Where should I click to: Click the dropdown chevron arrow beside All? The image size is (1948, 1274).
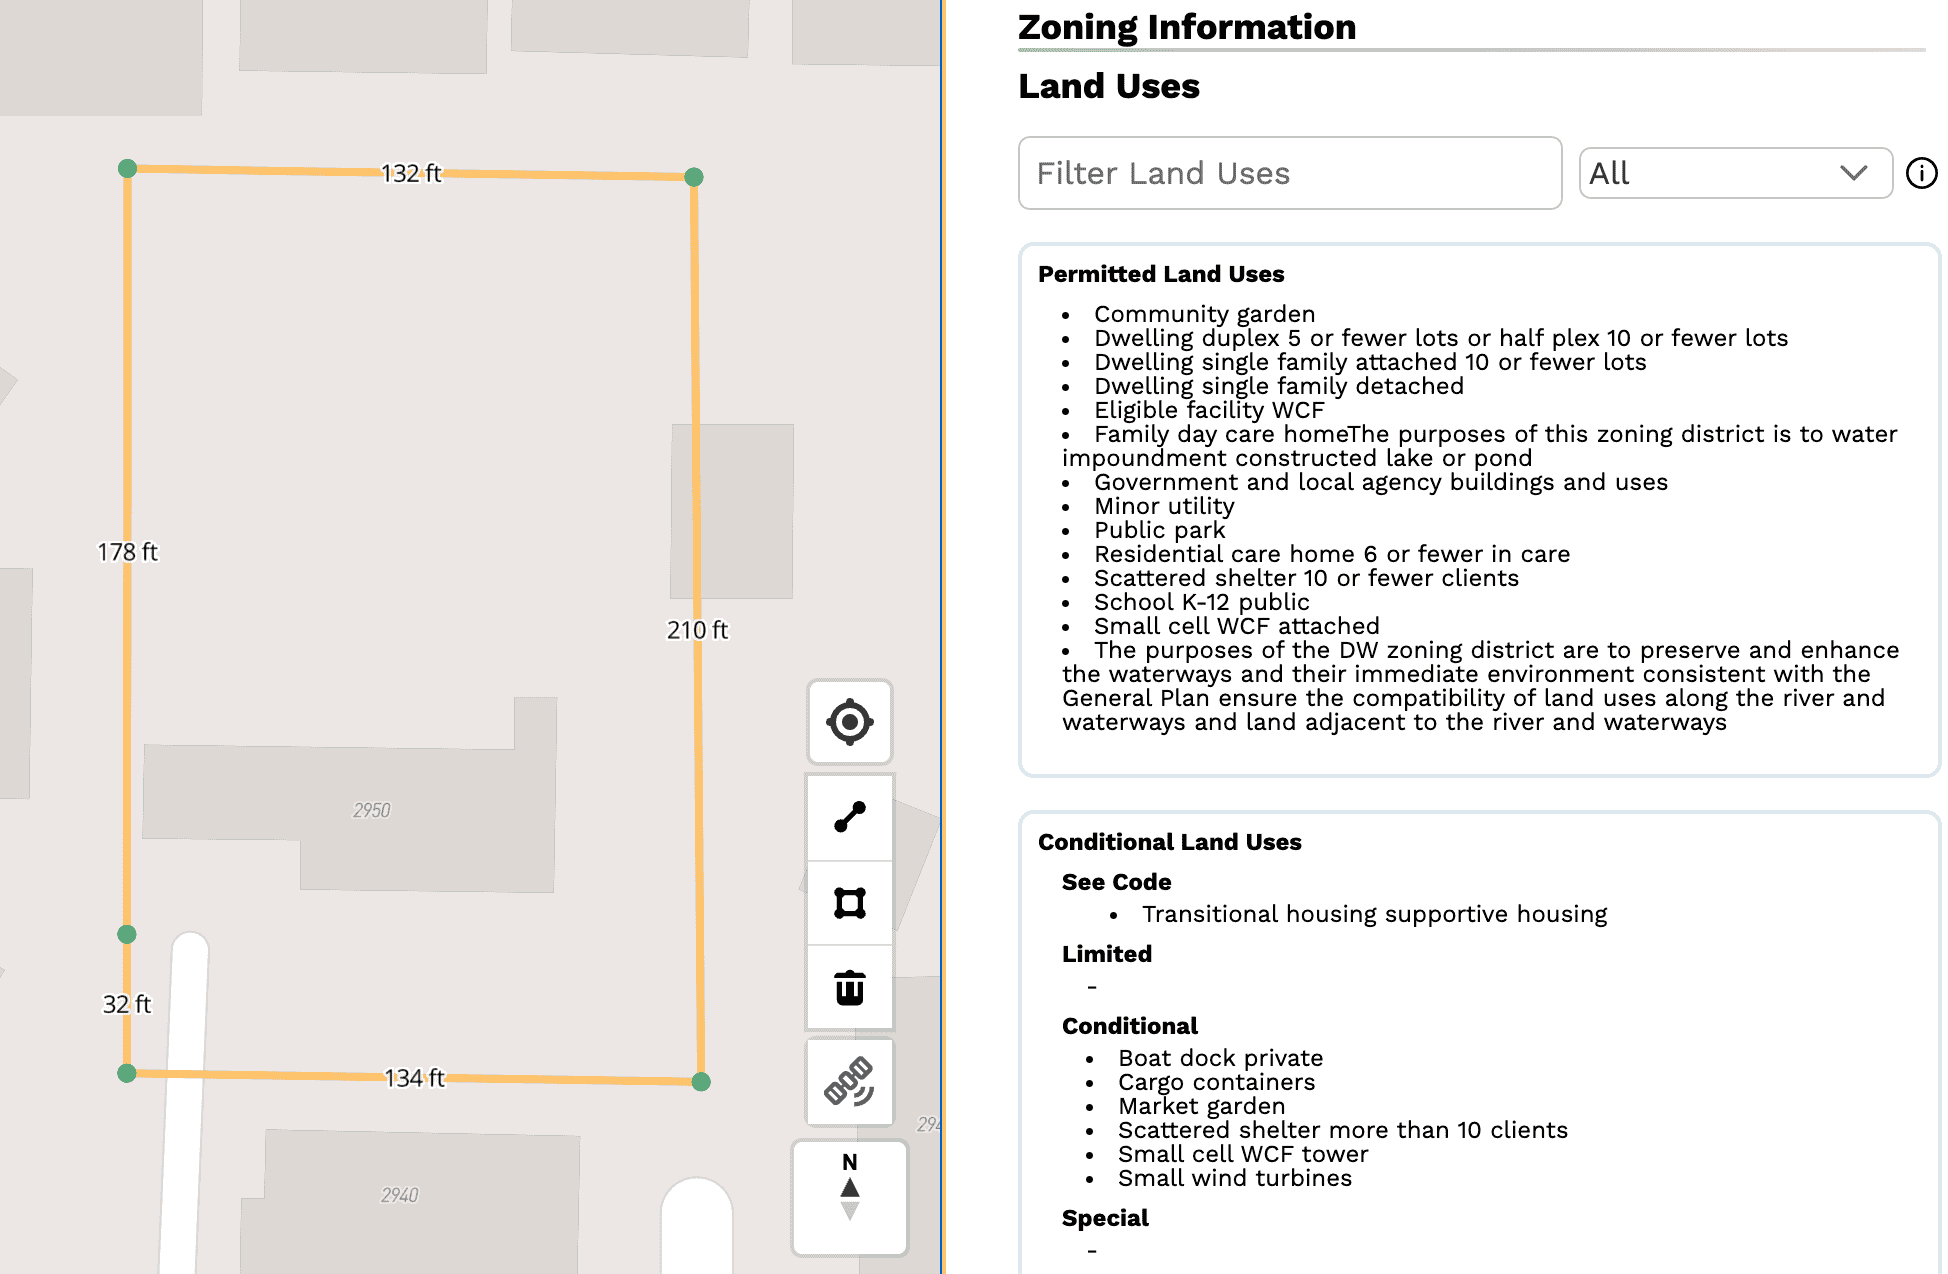pyautogui.click(x=1853, y=173)
